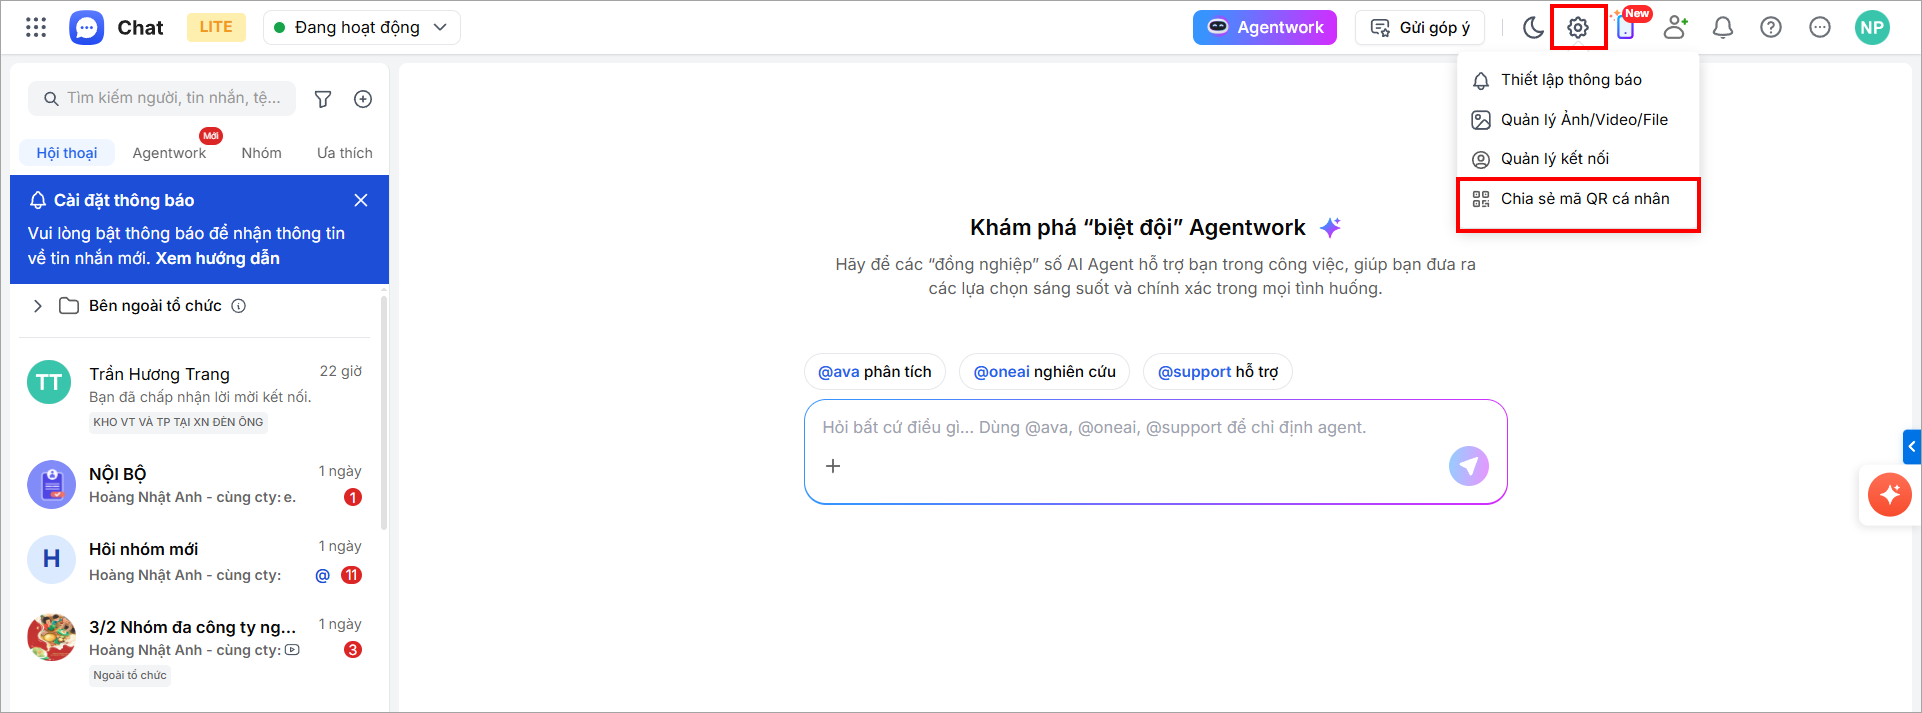1922x713 pixels.
Task: Open the mobile app icon marked New
Action: click(1627, 27)
